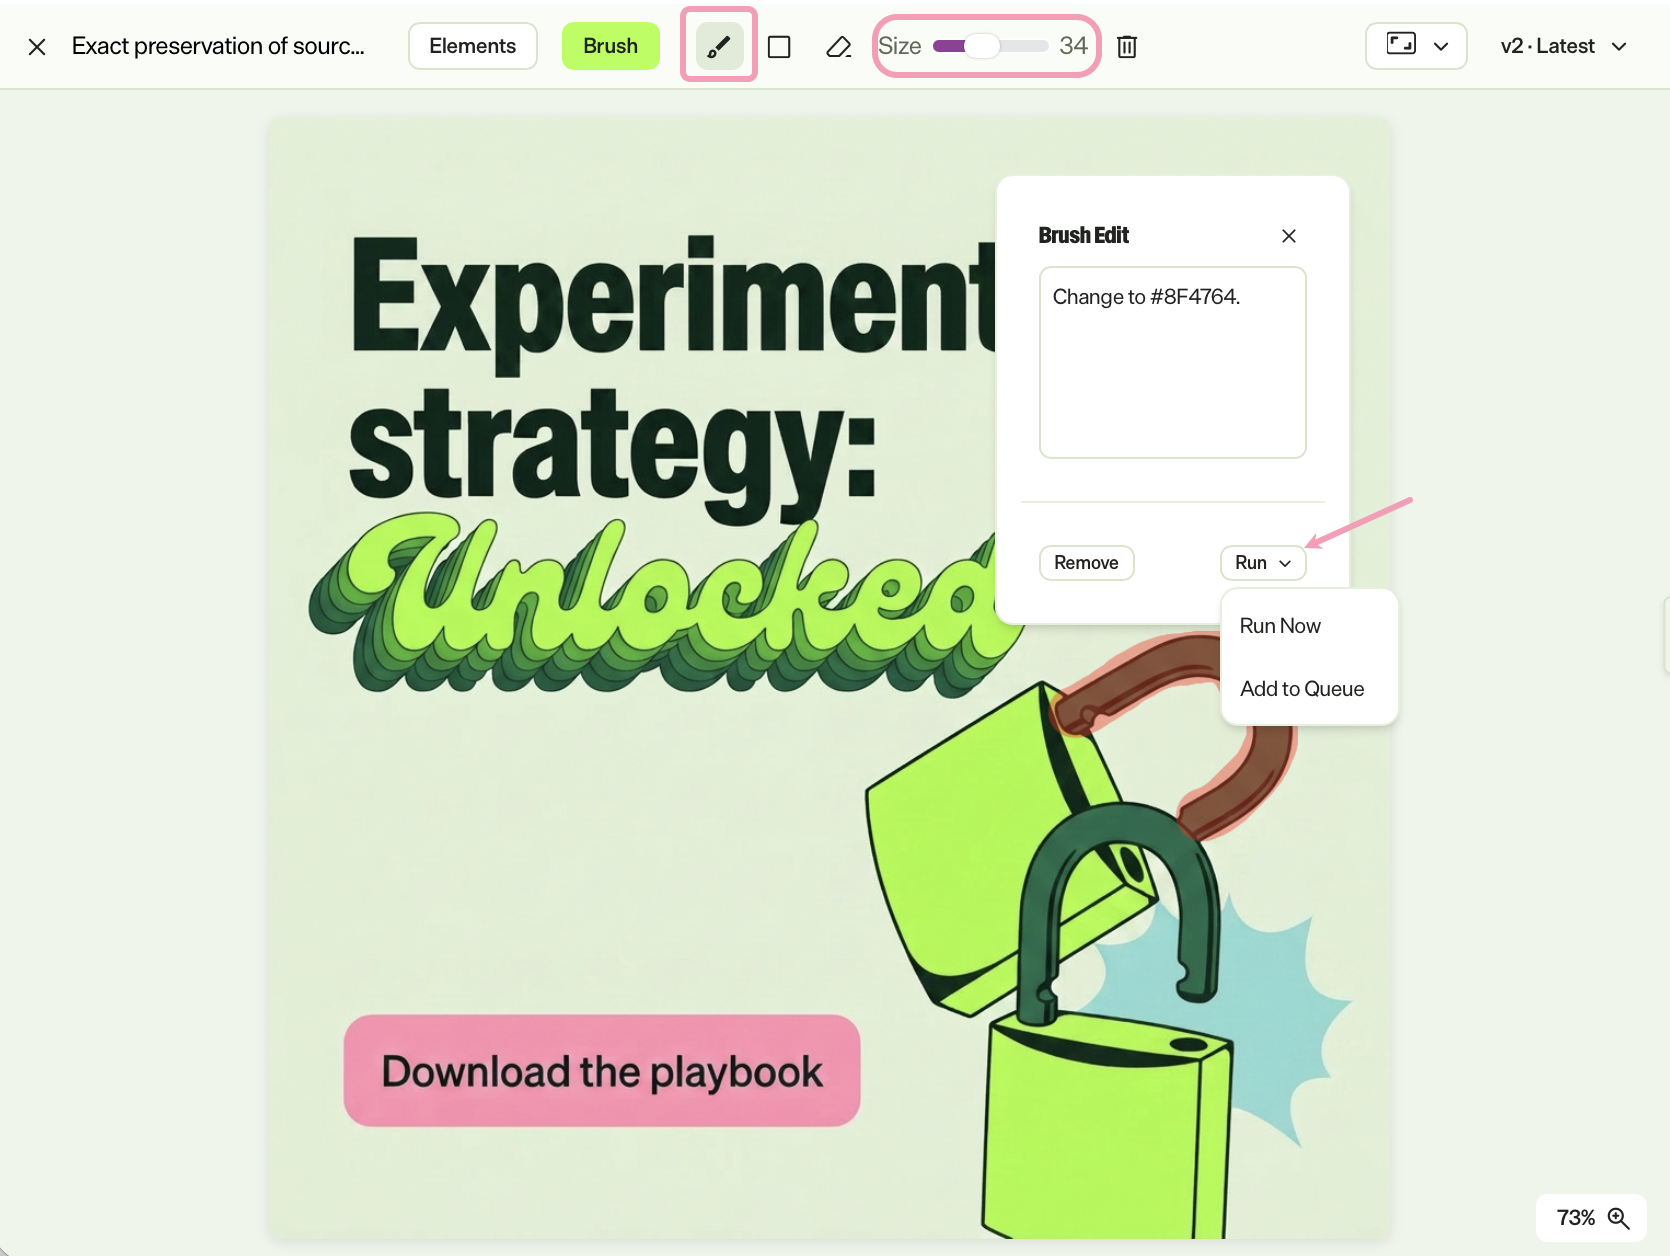The height and width of the screenshot is (1256, 1670).
Task: Expand the aspect ratio dropdown chevron
Action: pos(1441,46)
